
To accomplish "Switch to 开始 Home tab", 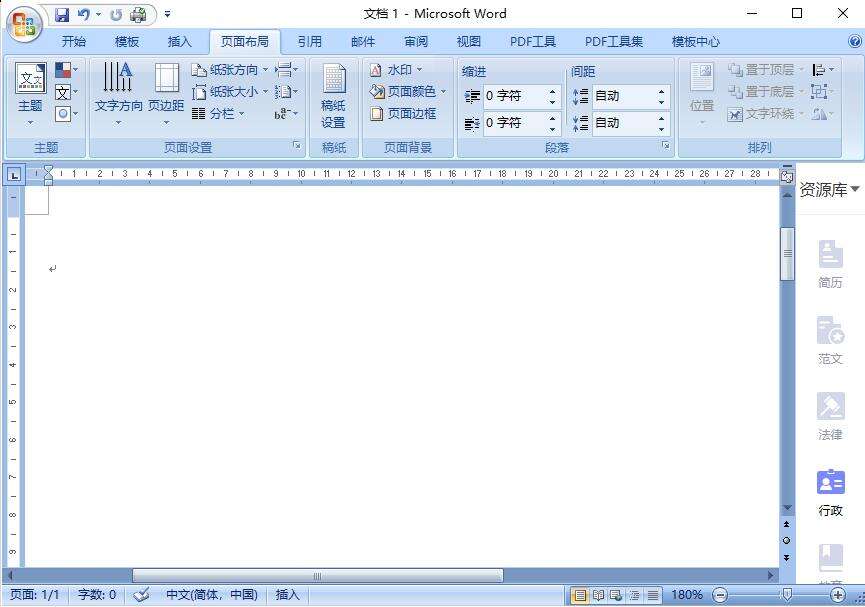I will click(73, 41).
